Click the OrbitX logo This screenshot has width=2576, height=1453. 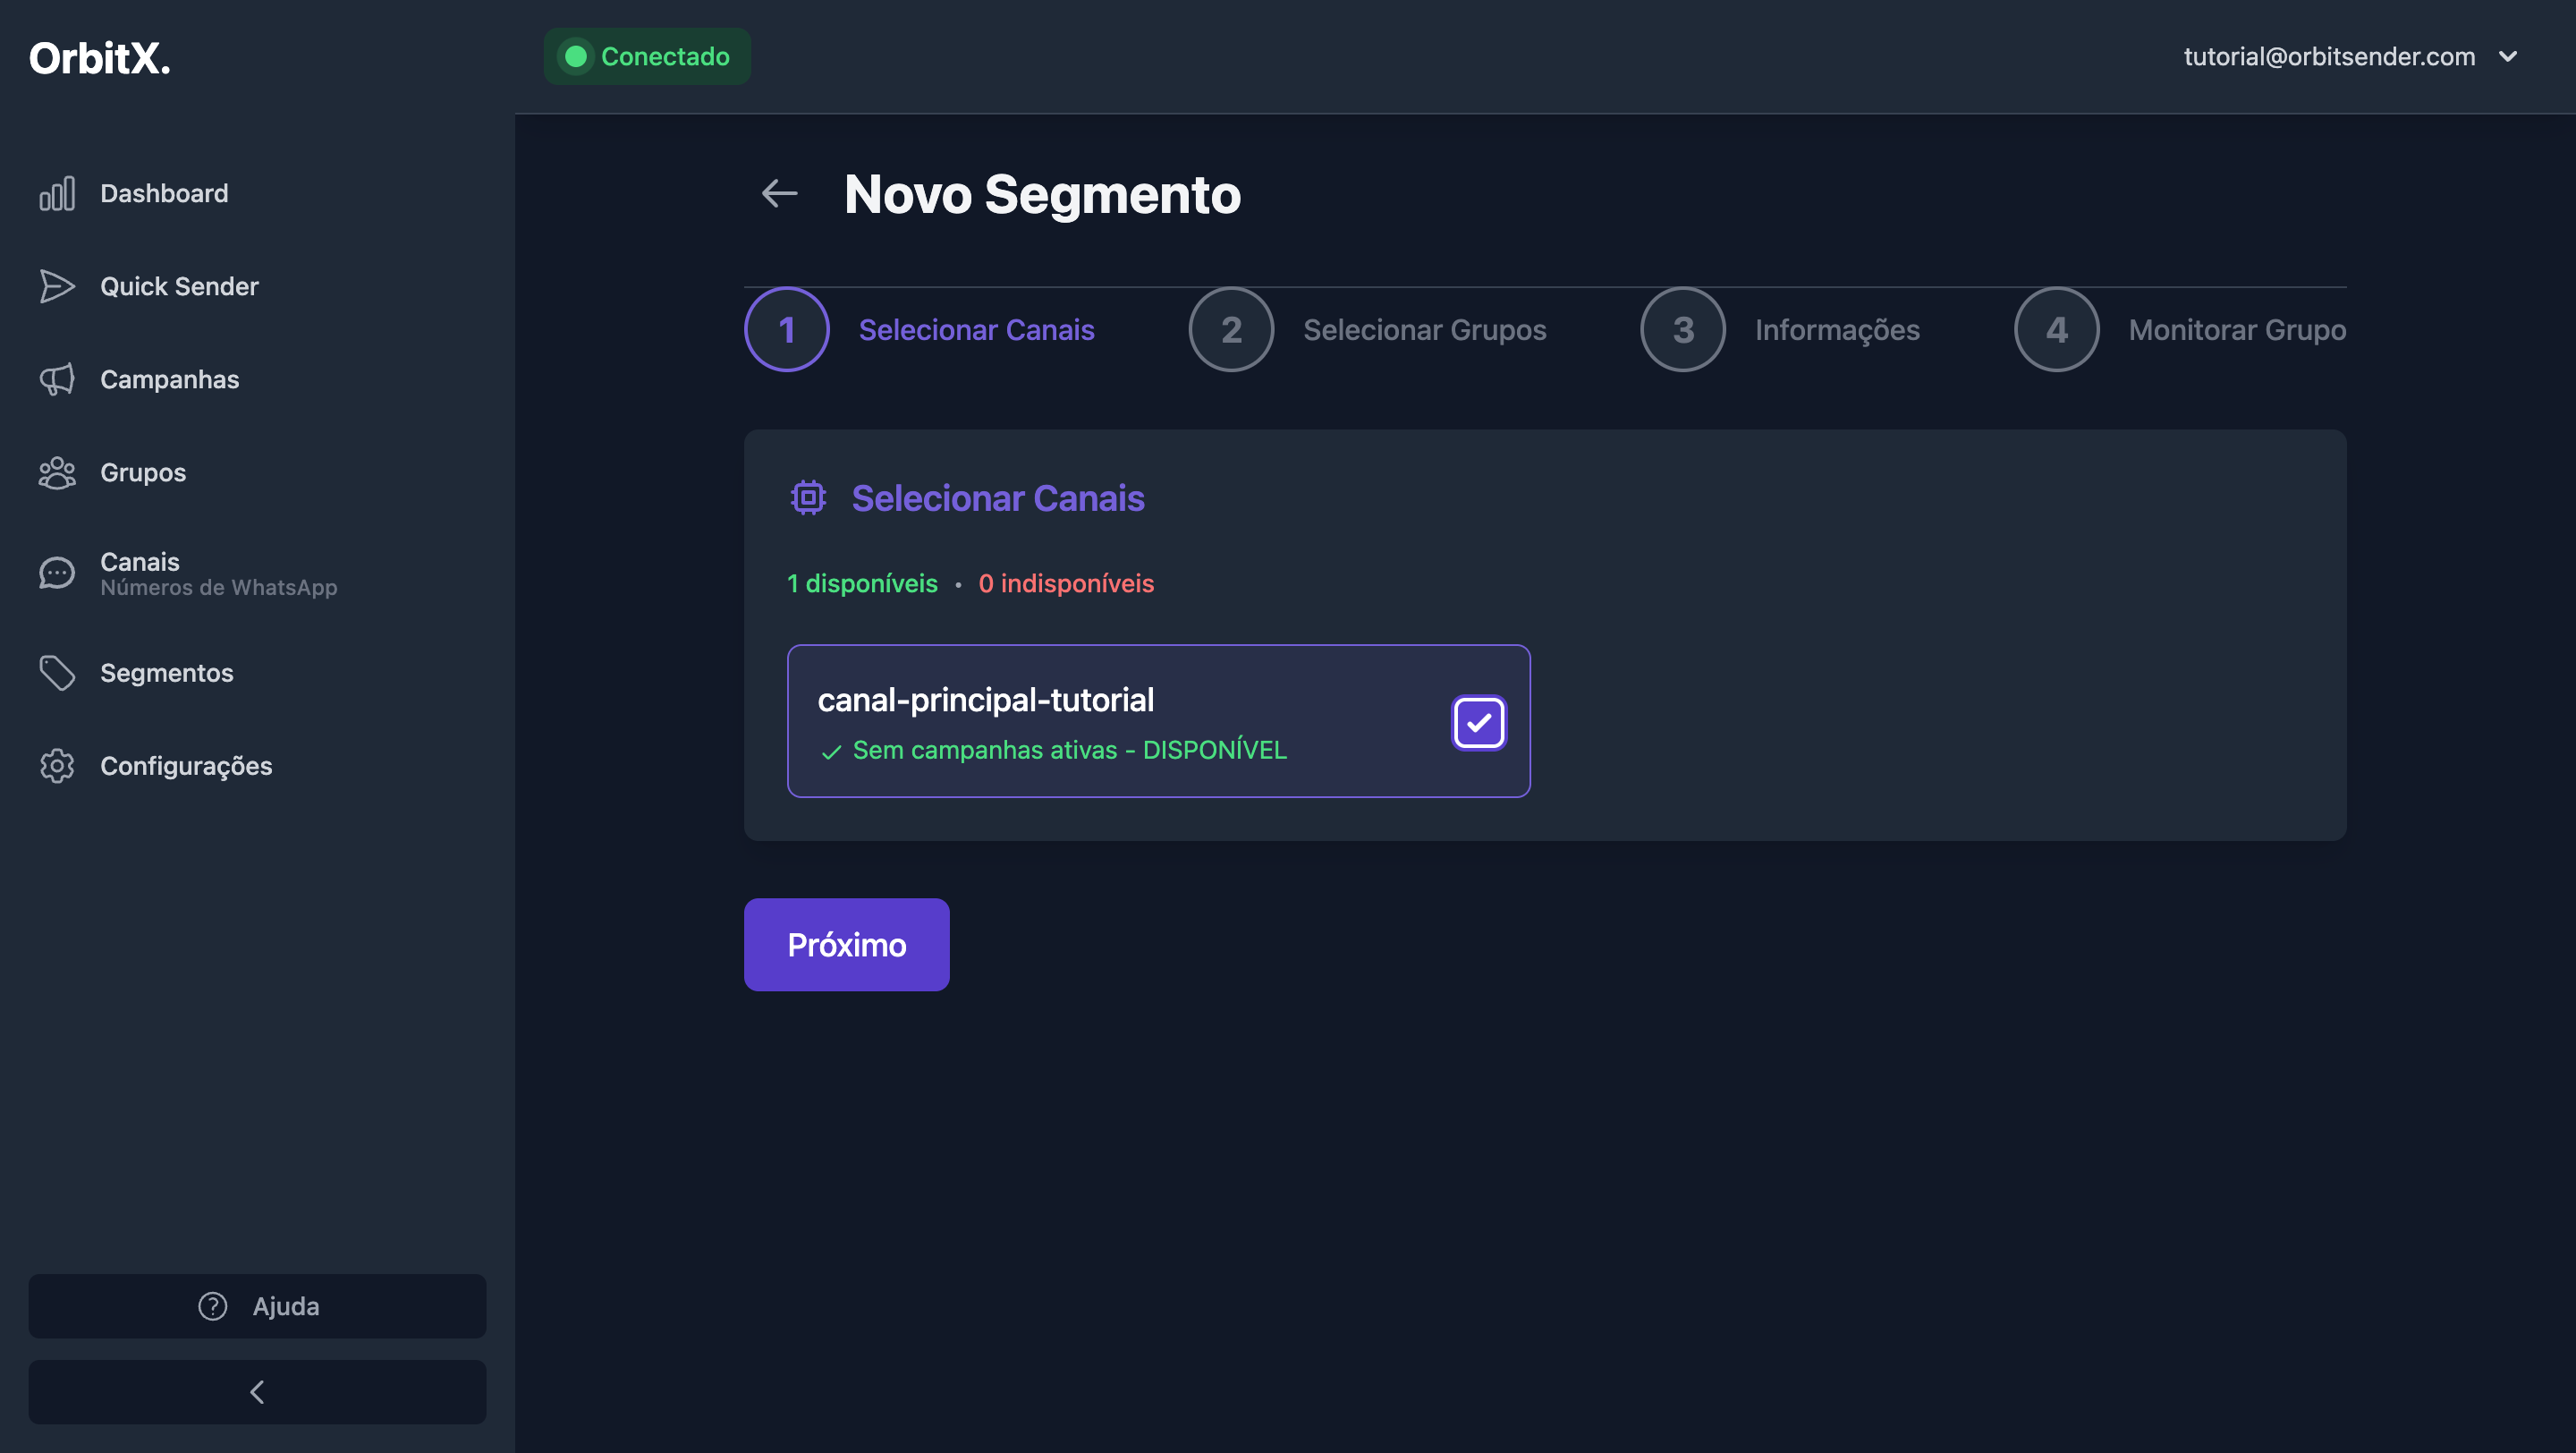point(100,58)
